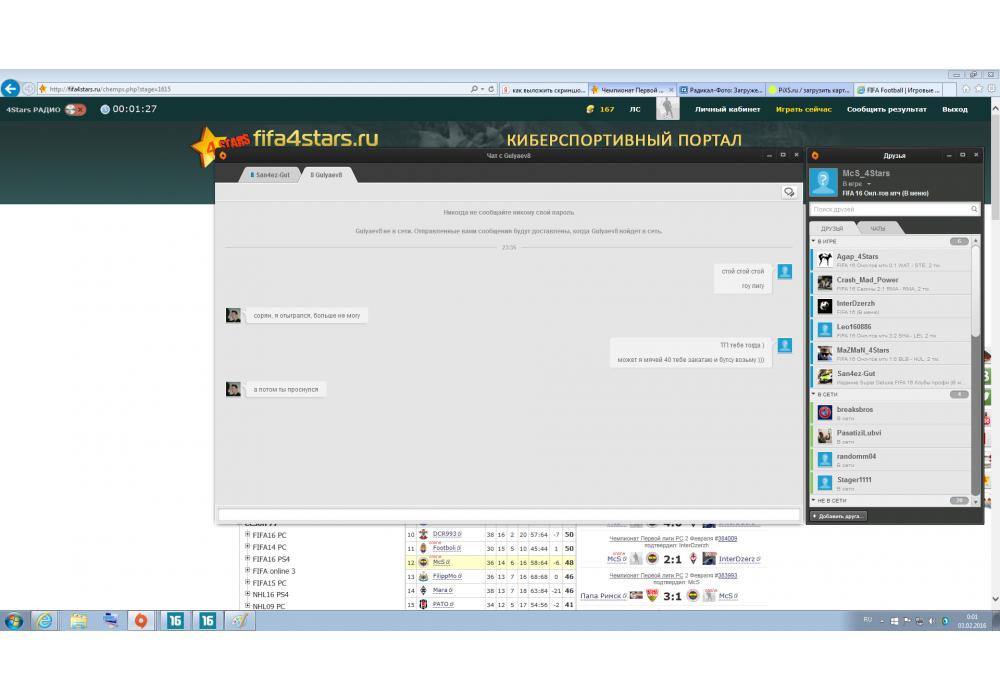This screenshot has width=1000, height=700.
Task: Click 'Играть сейчас' in the site menu
Action: [x=803, y=109]
